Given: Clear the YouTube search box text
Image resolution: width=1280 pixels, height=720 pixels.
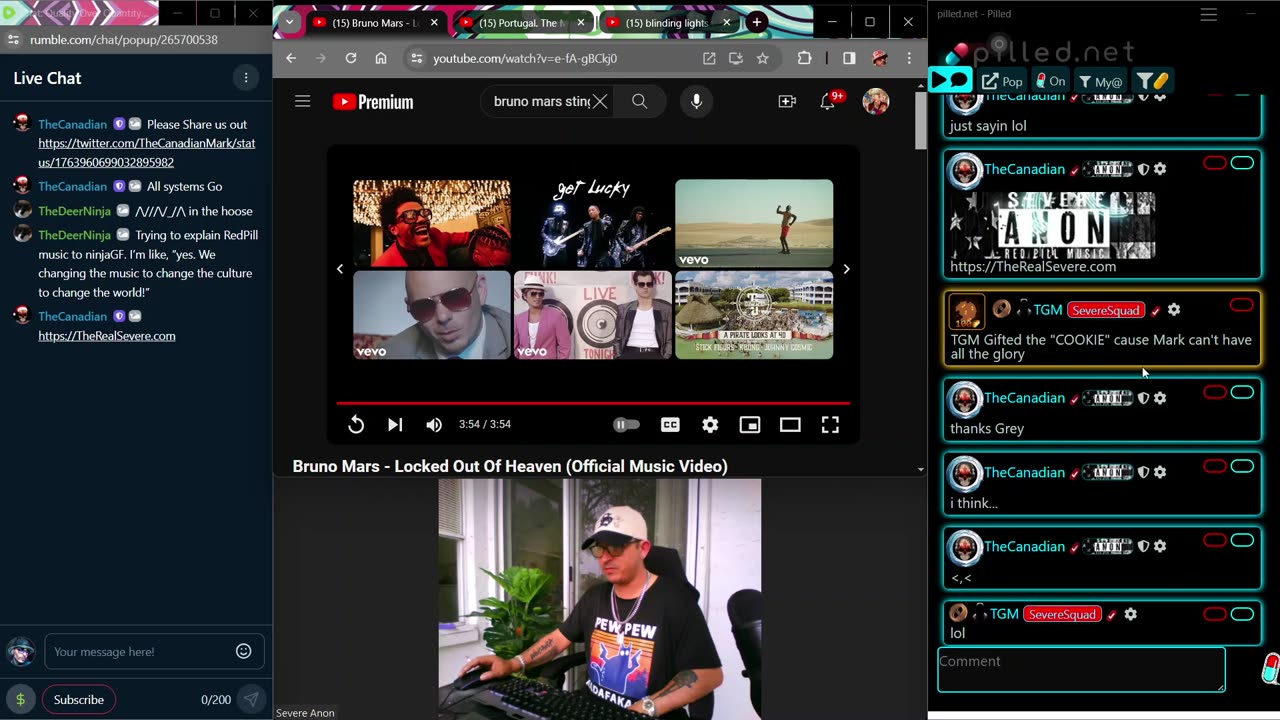Looking at the screenshot, I should pos(599,101).
